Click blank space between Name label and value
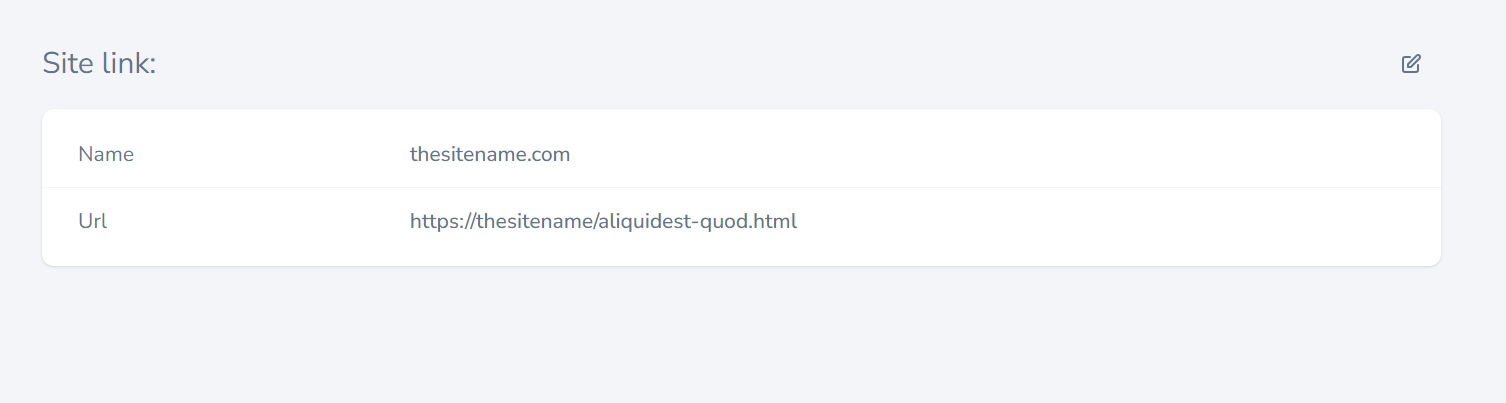Screen dimensions: 1506x403 (x=270, y=155)
